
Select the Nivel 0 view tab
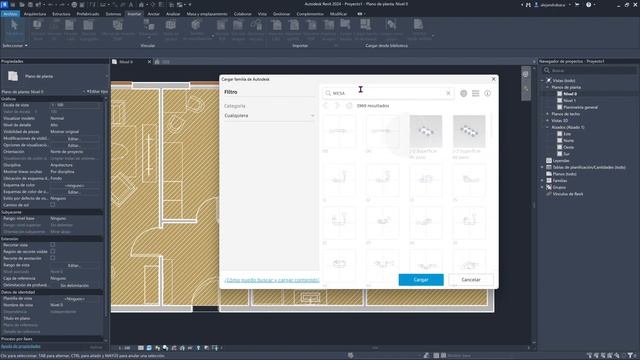pyautogui.click(x=126, y=62)
